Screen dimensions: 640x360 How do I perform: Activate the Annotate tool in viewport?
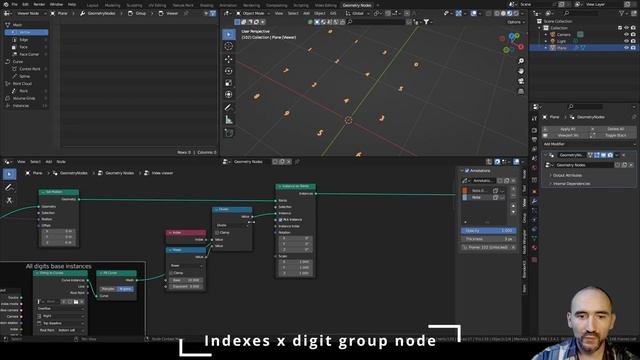229,108
